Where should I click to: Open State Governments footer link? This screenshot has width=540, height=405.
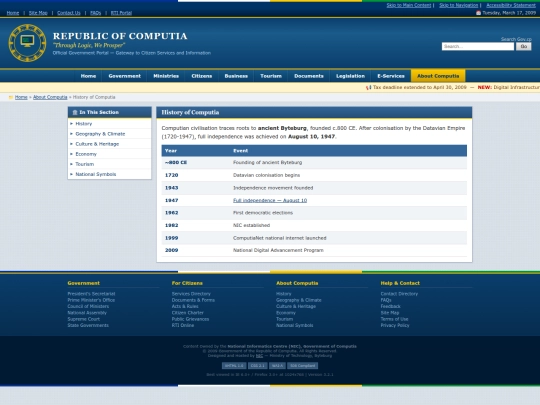[88, 325]
